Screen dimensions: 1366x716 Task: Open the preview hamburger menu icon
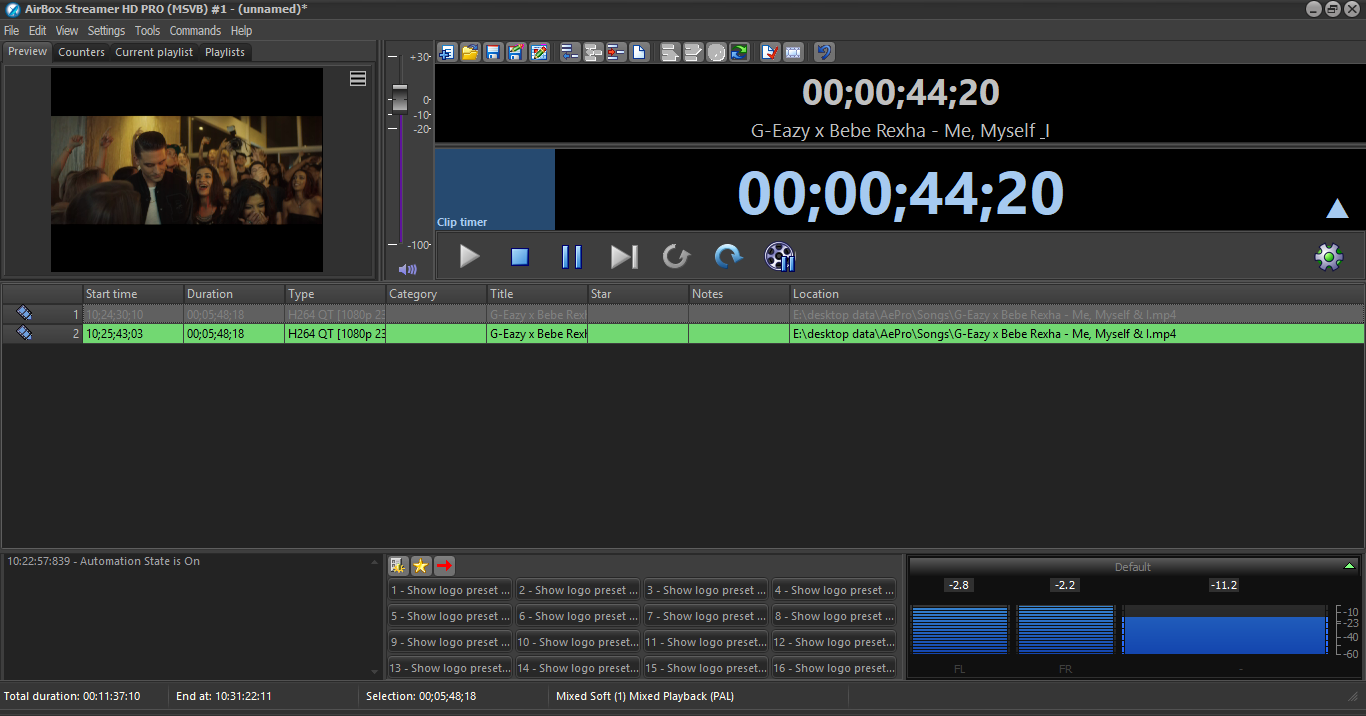[x=358, y=79]
